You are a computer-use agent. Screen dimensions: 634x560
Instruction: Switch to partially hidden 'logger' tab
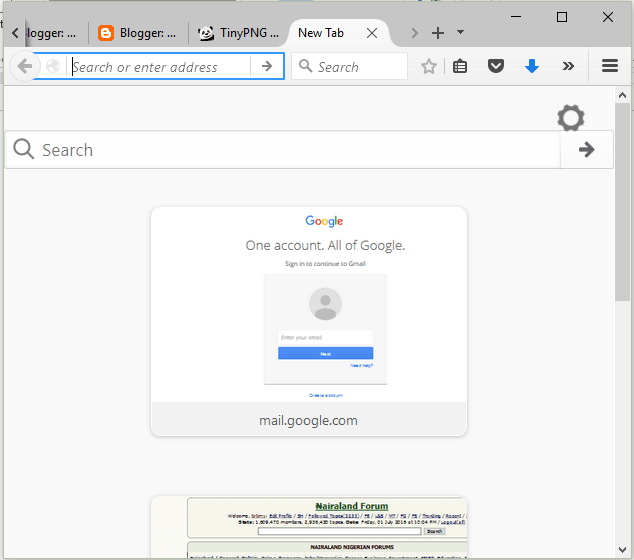click(x=51, y=33)
